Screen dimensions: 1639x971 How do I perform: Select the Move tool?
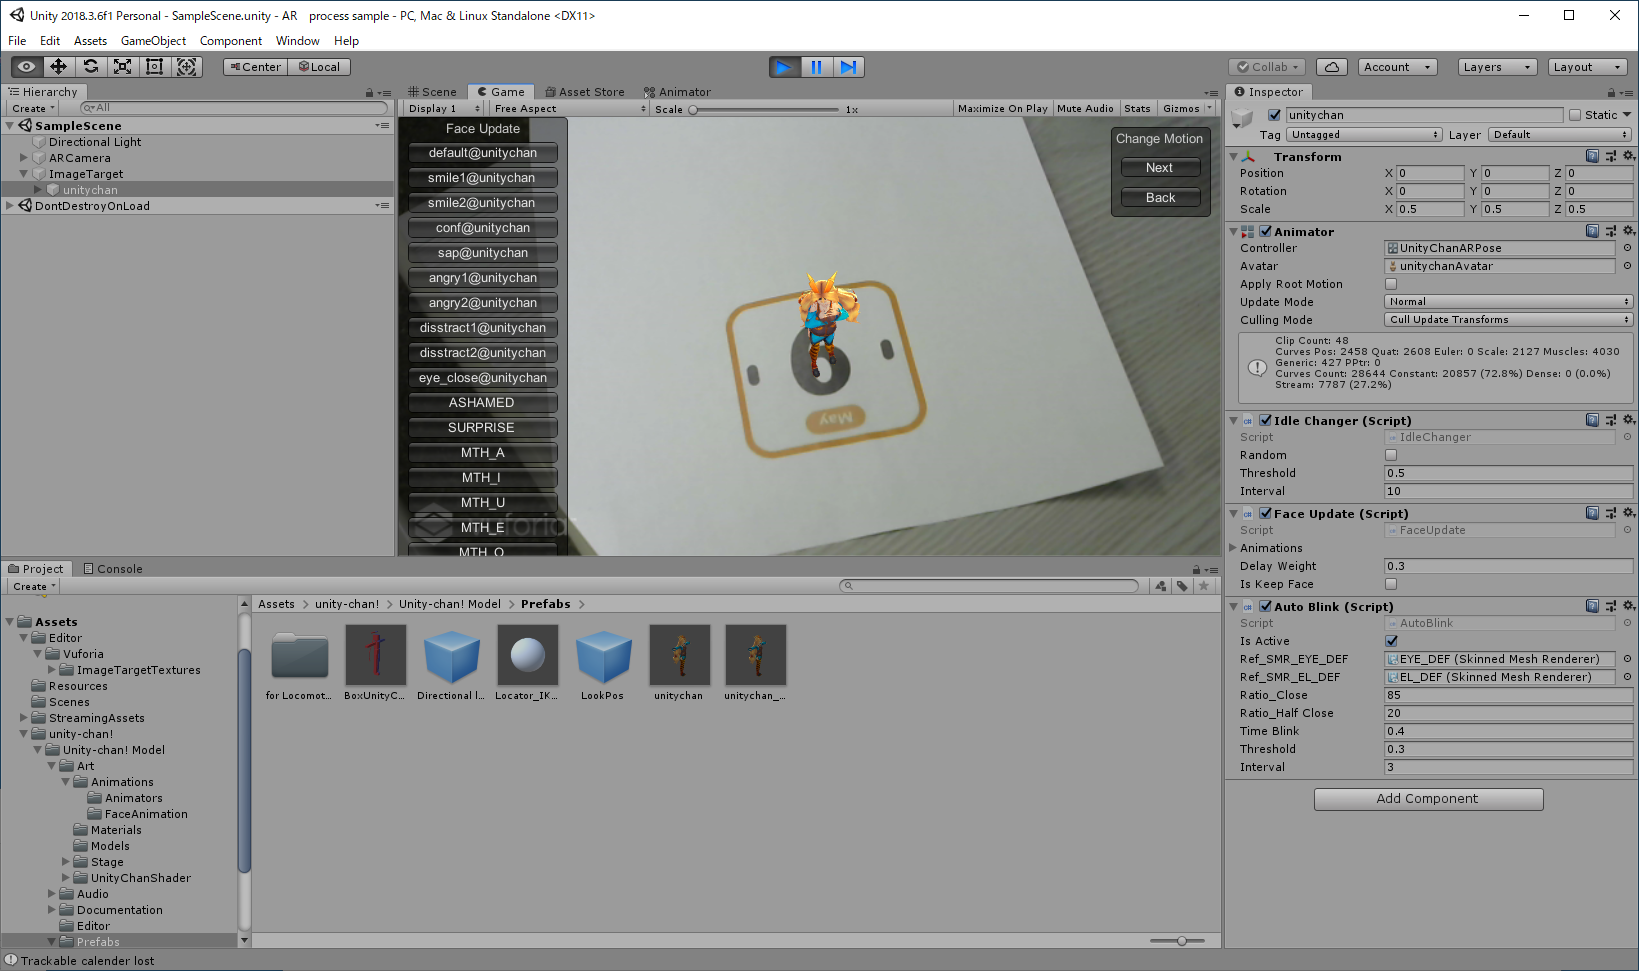(59, 67)
